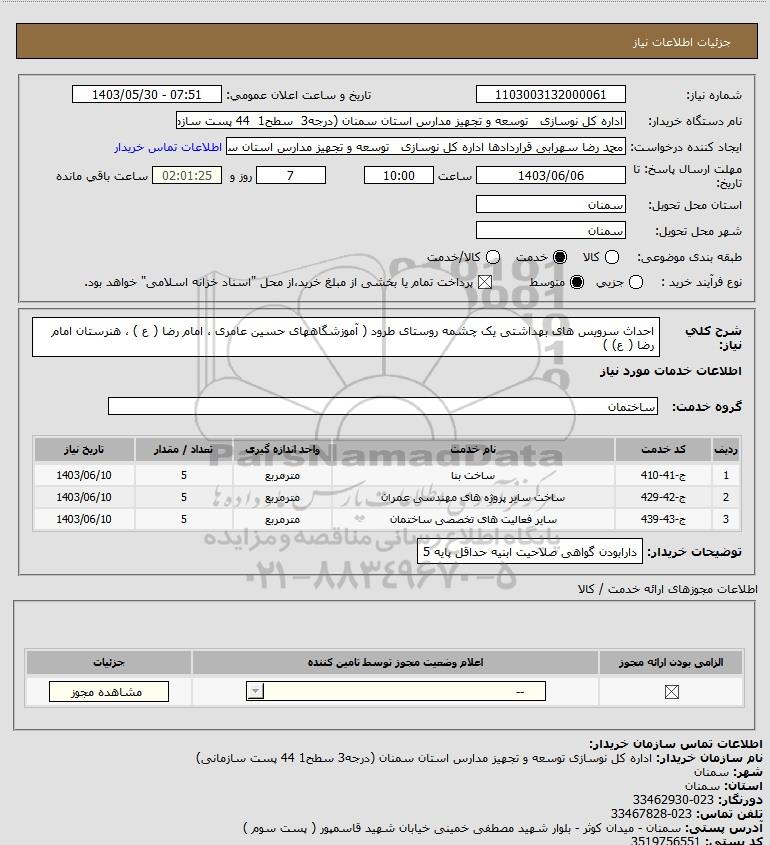Click the استان محل تحویل field
Viewport: 770px width, 845px height.
[551, 204]
